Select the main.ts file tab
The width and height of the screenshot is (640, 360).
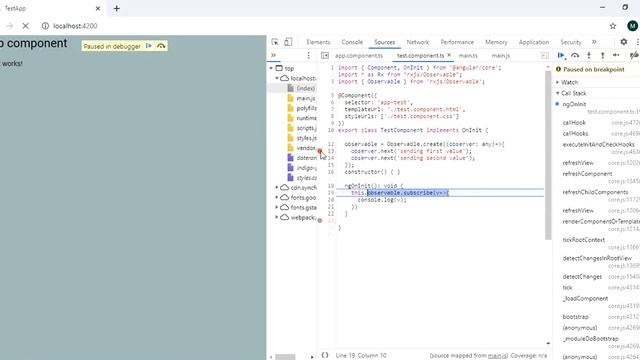(x=468, y=56)
